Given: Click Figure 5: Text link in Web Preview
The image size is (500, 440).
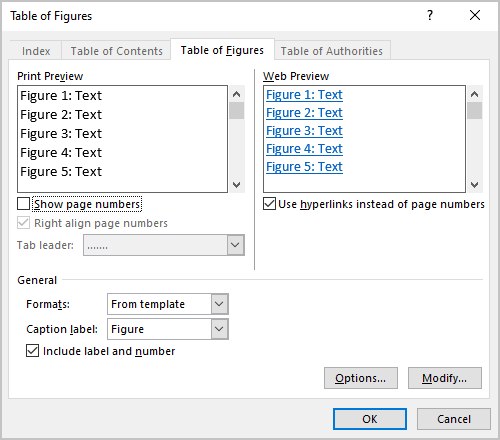Looking at the screenshot, I should click(304, 167).
